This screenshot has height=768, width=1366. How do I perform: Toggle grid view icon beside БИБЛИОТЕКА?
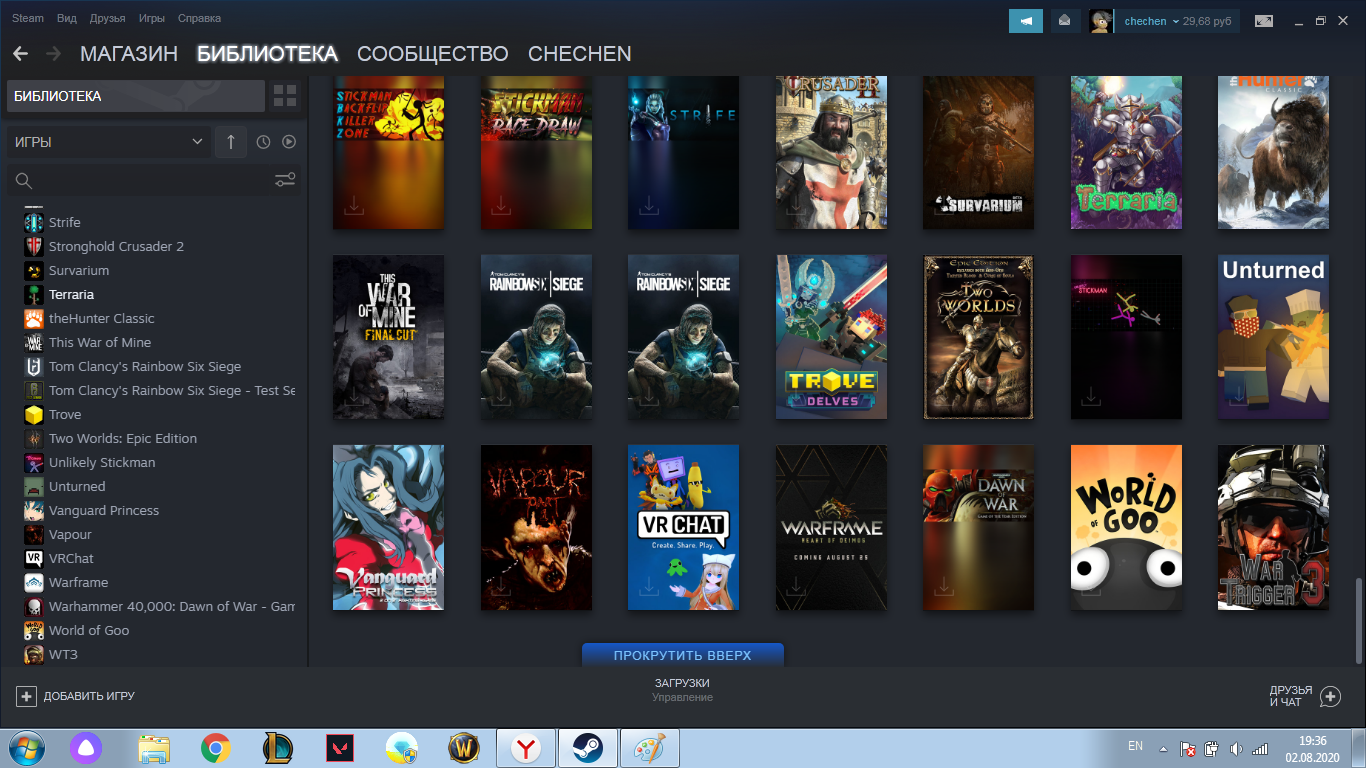[285, 96]
